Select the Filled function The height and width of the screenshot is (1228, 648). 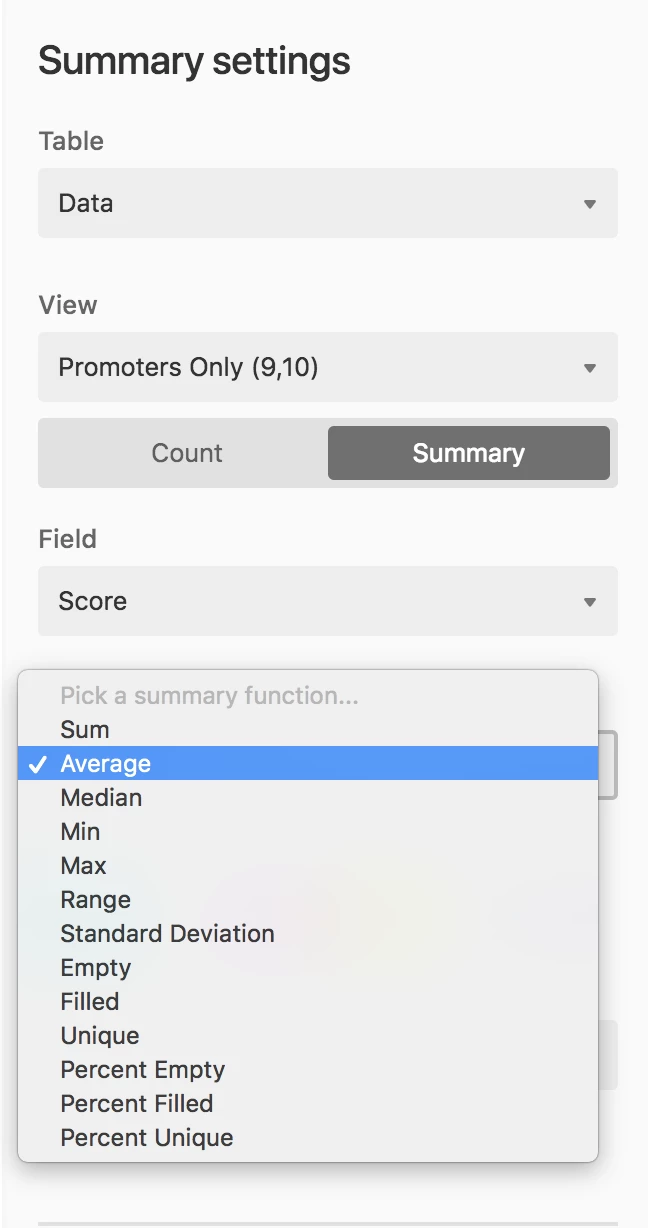coord(89,1001)
